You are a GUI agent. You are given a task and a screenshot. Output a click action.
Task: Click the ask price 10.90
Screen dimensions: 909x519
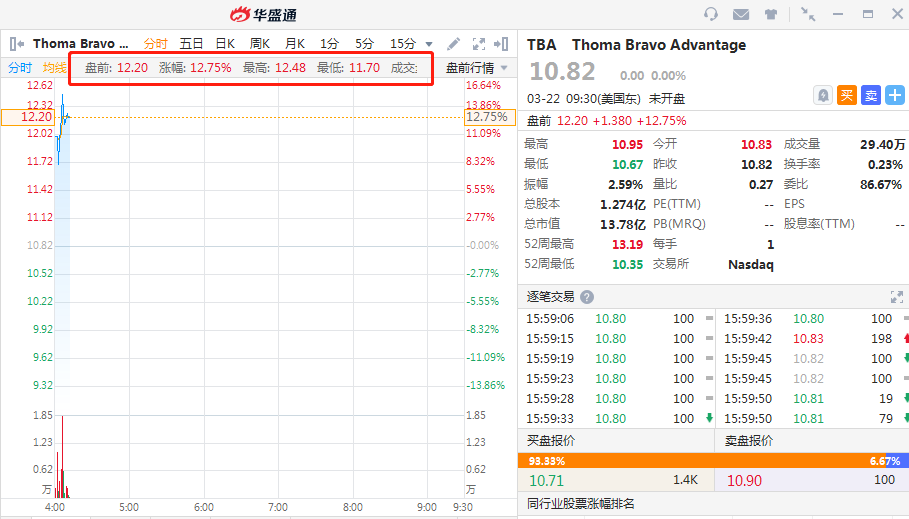[x=744, y=481]
